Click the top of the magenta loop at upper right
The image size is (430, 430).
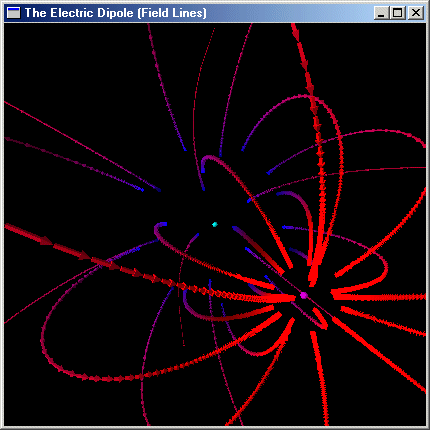(302, 97)
